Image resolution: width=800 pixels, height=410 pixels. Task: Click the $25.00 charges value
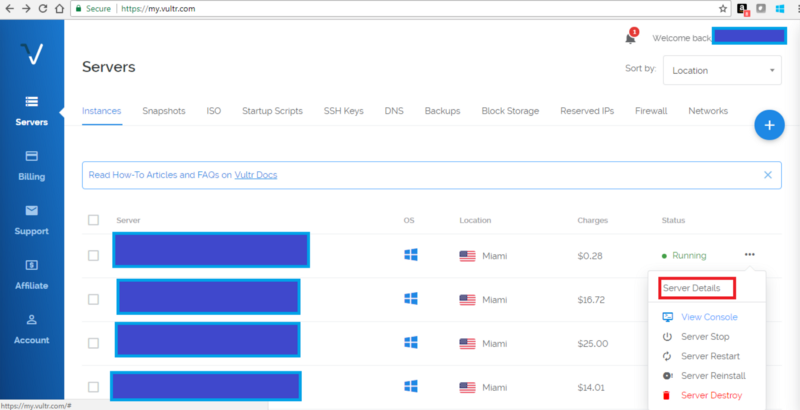(x=592, y=344)
